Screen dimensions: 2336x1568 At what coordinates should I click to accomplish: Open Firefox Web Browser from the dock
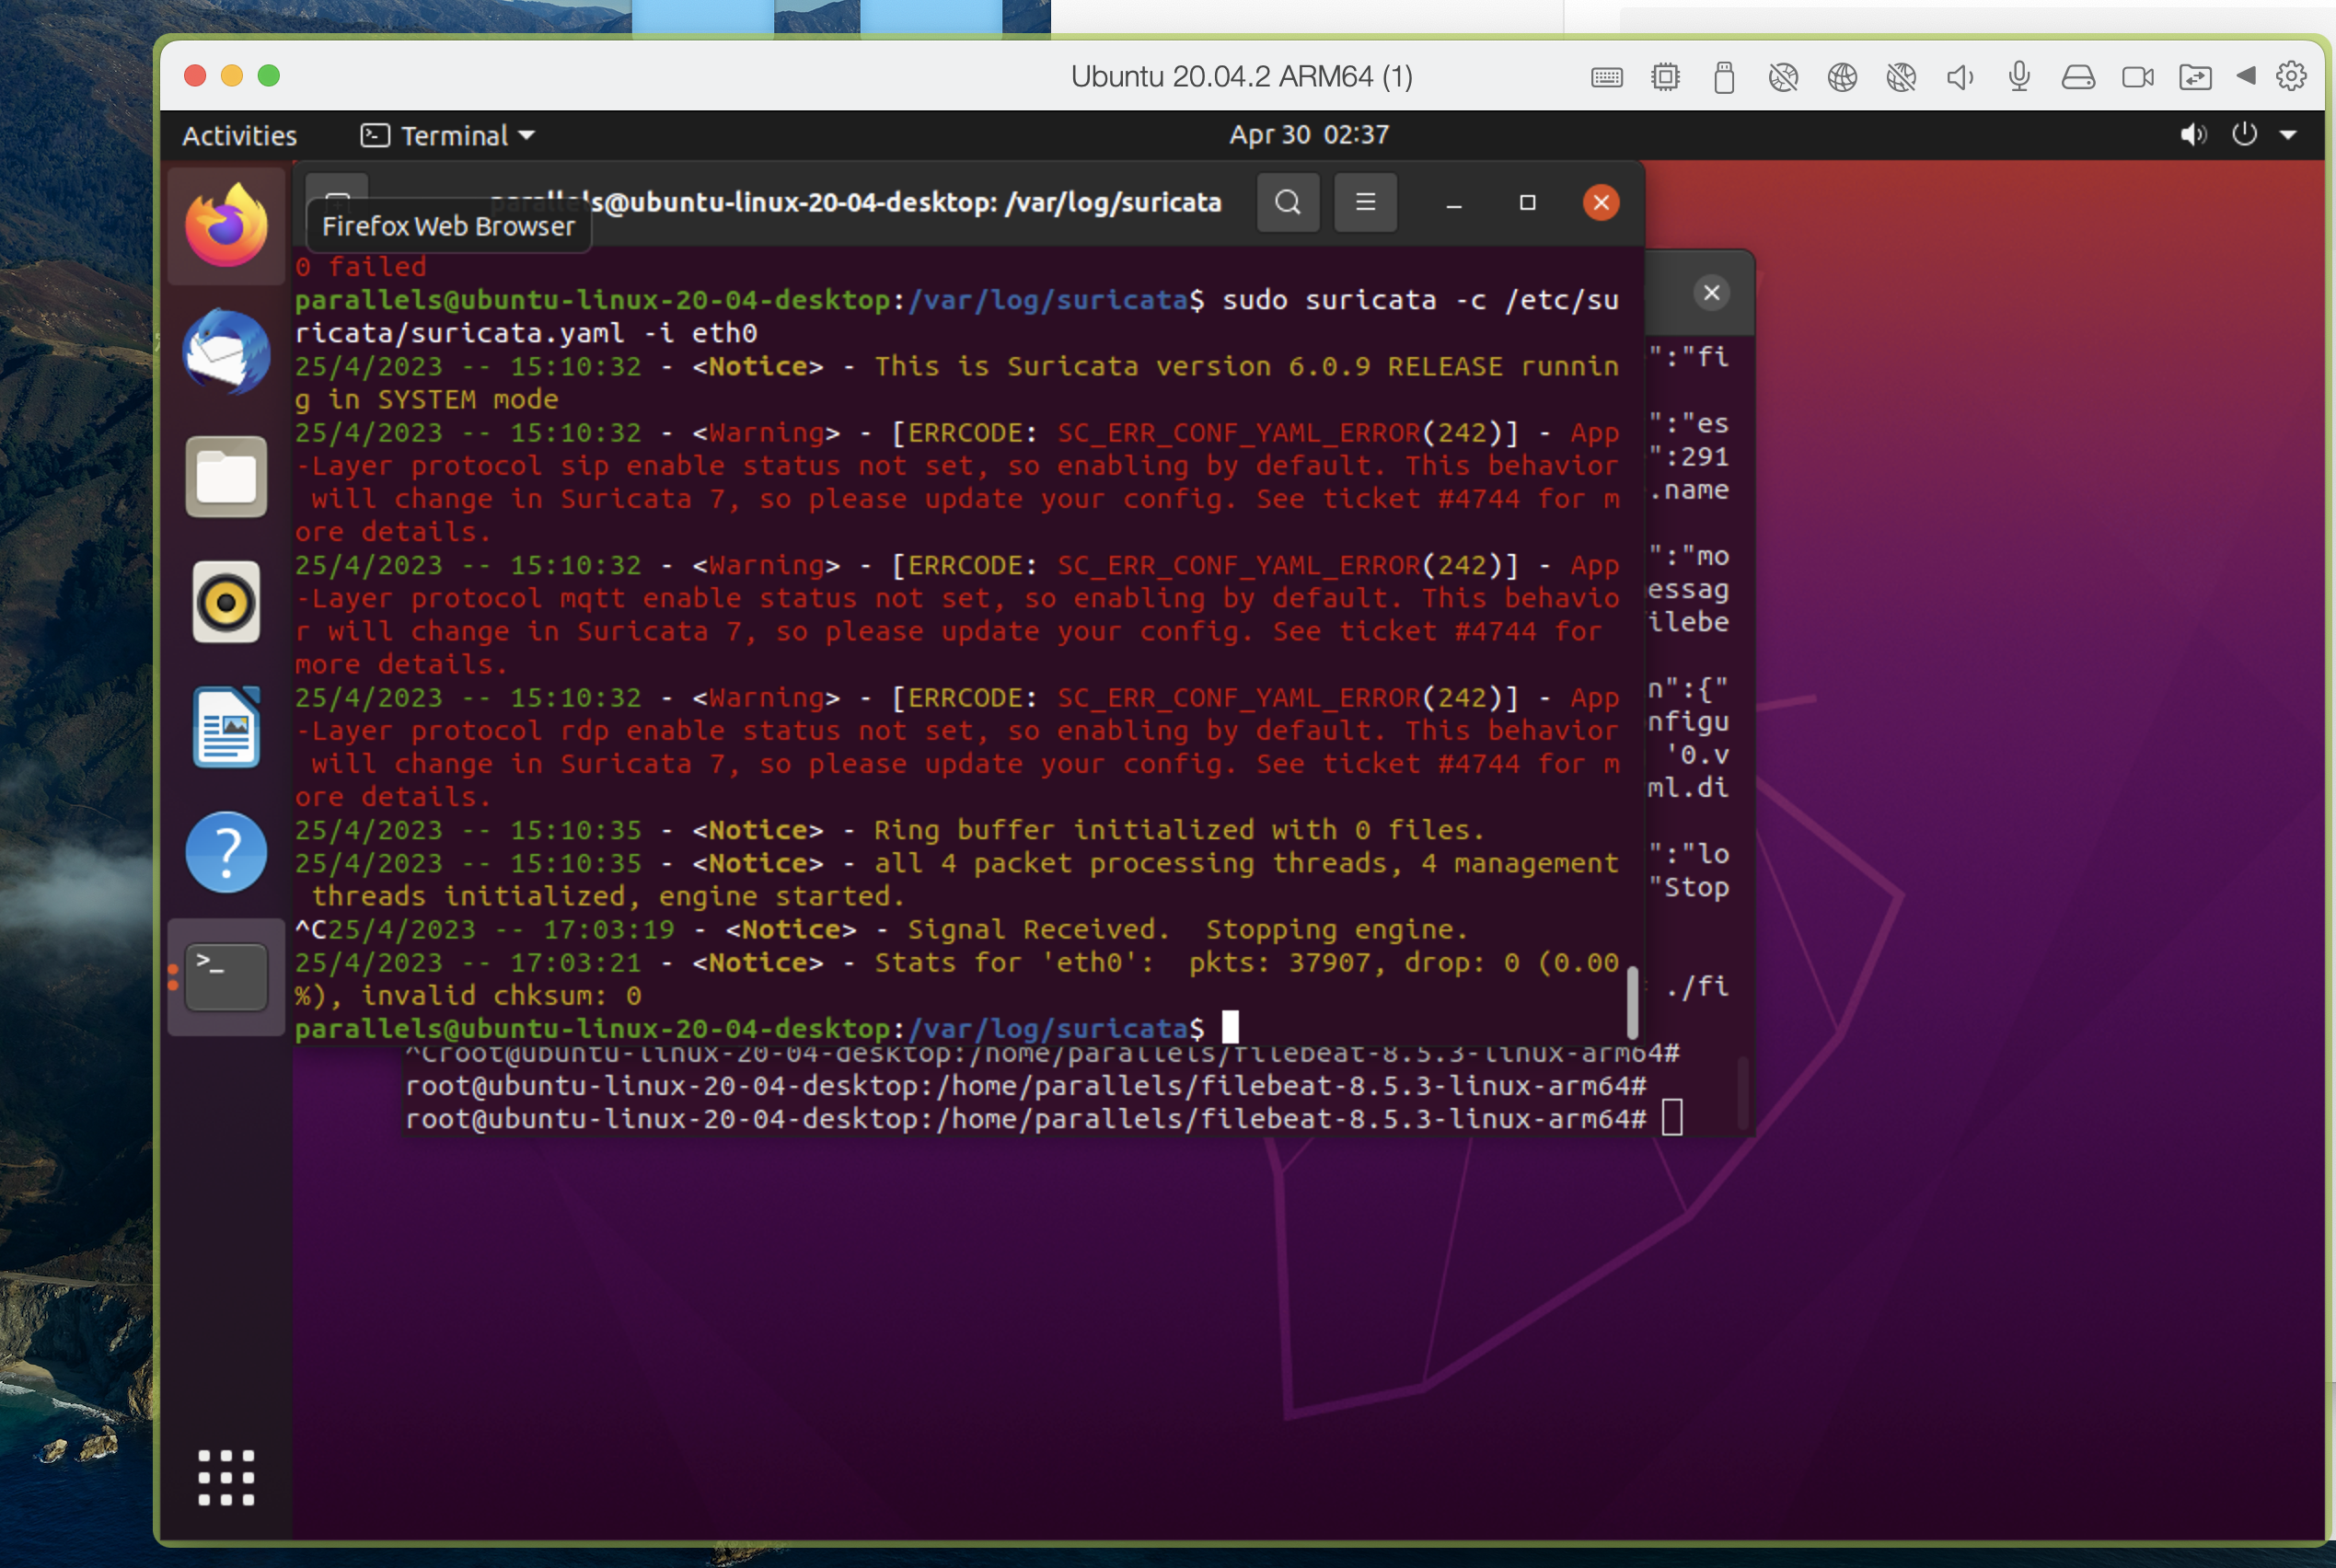[226, 226]
